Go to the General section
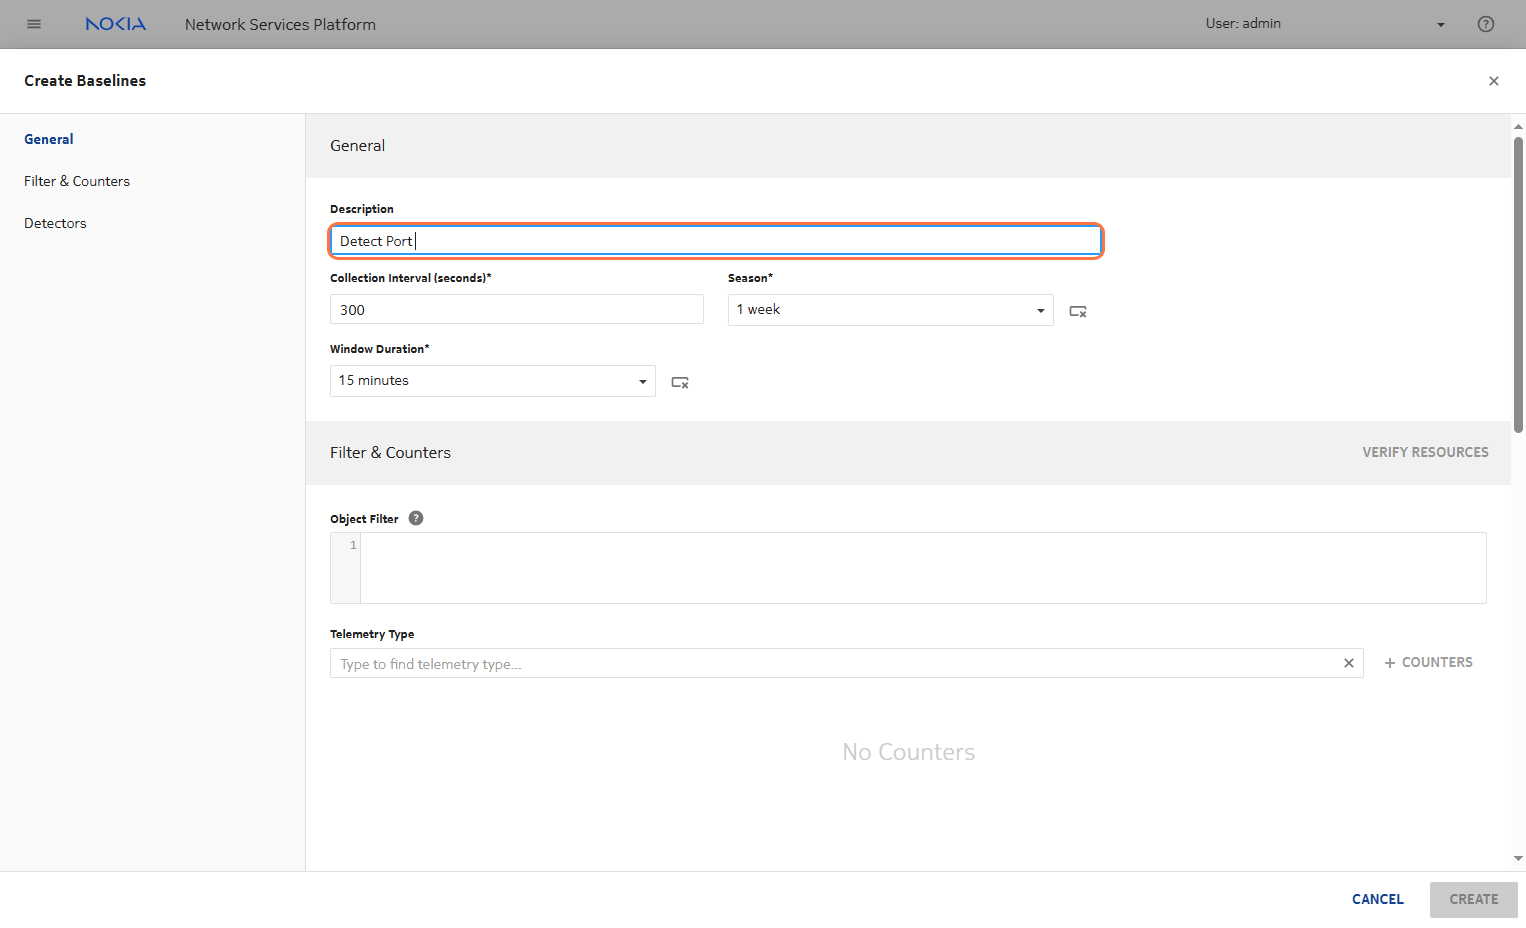Viewport: 1526px width, 928px height. click(49, 139)
